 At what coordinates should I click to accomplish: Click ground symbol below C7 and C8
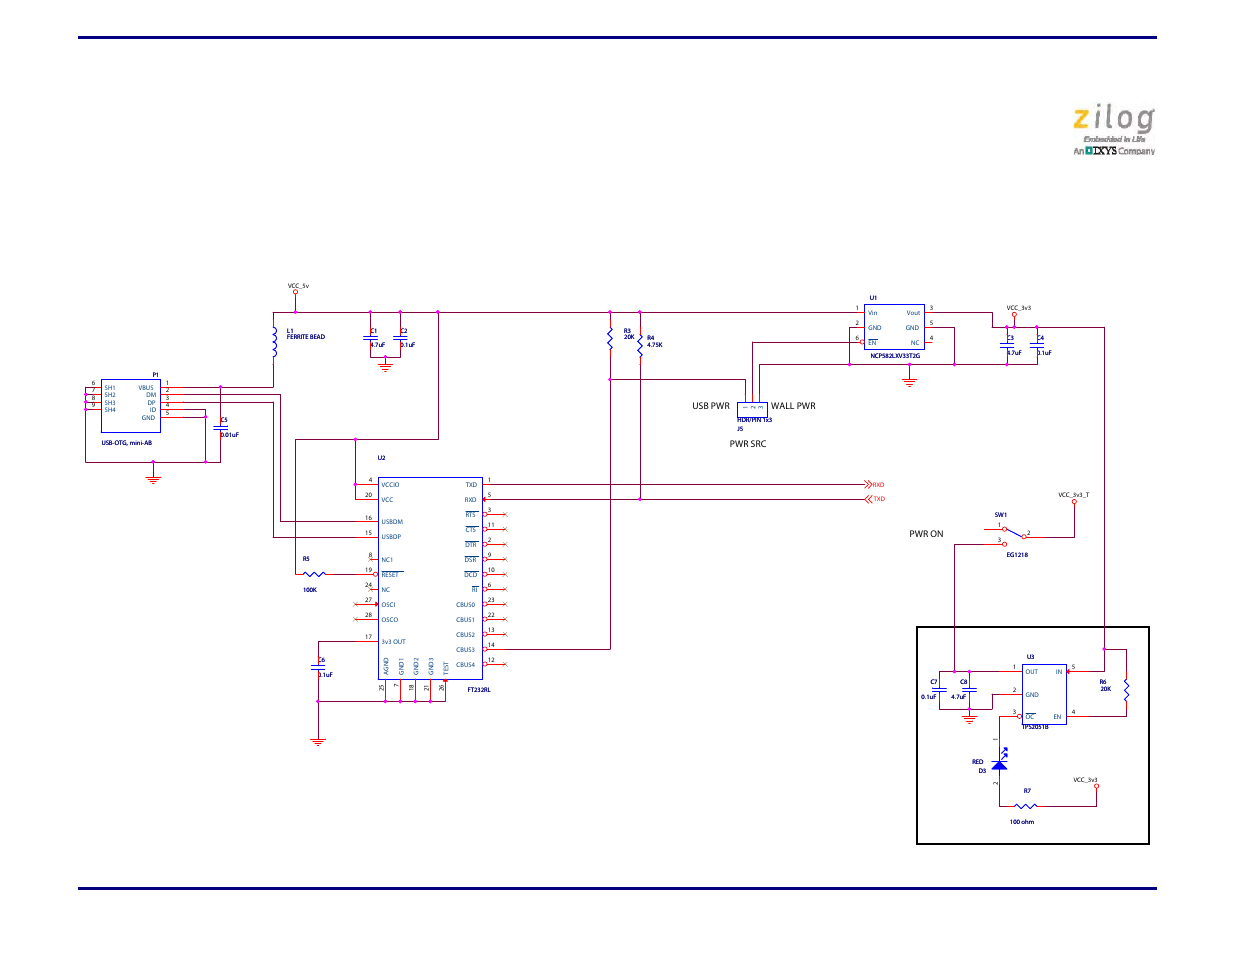coord(969,718)
